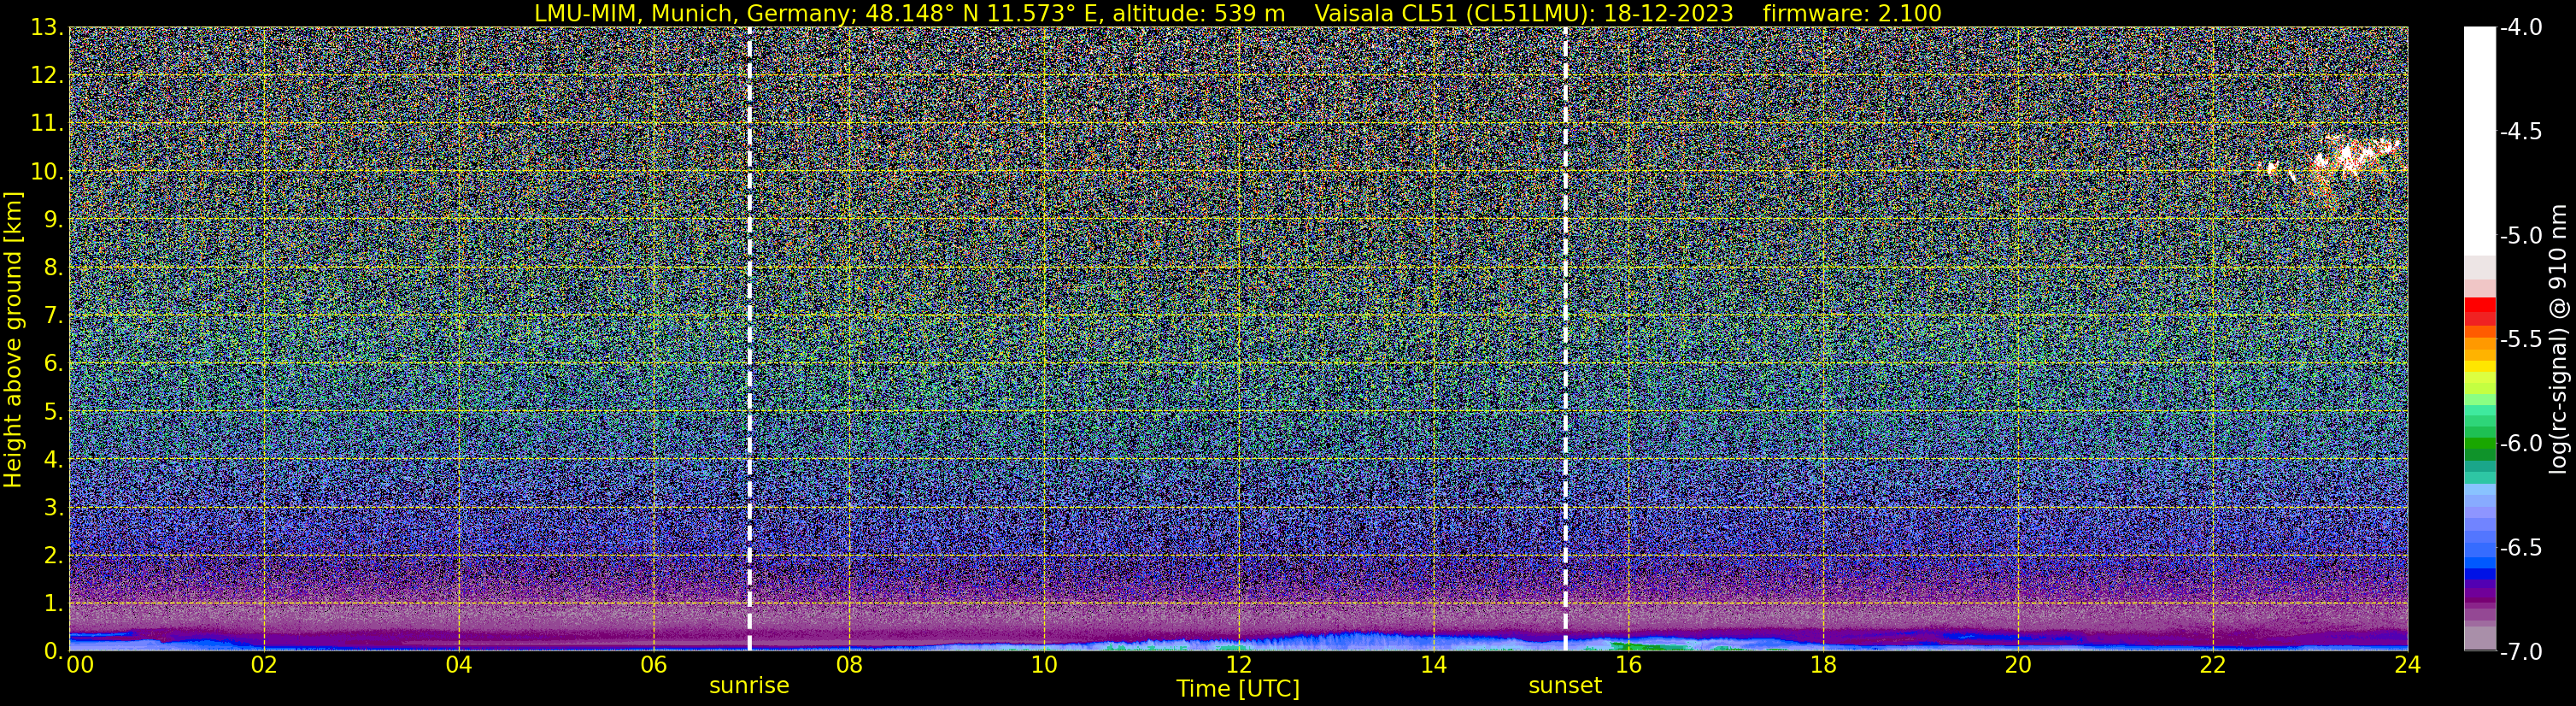Click the height axis tick '0.'

54,651
